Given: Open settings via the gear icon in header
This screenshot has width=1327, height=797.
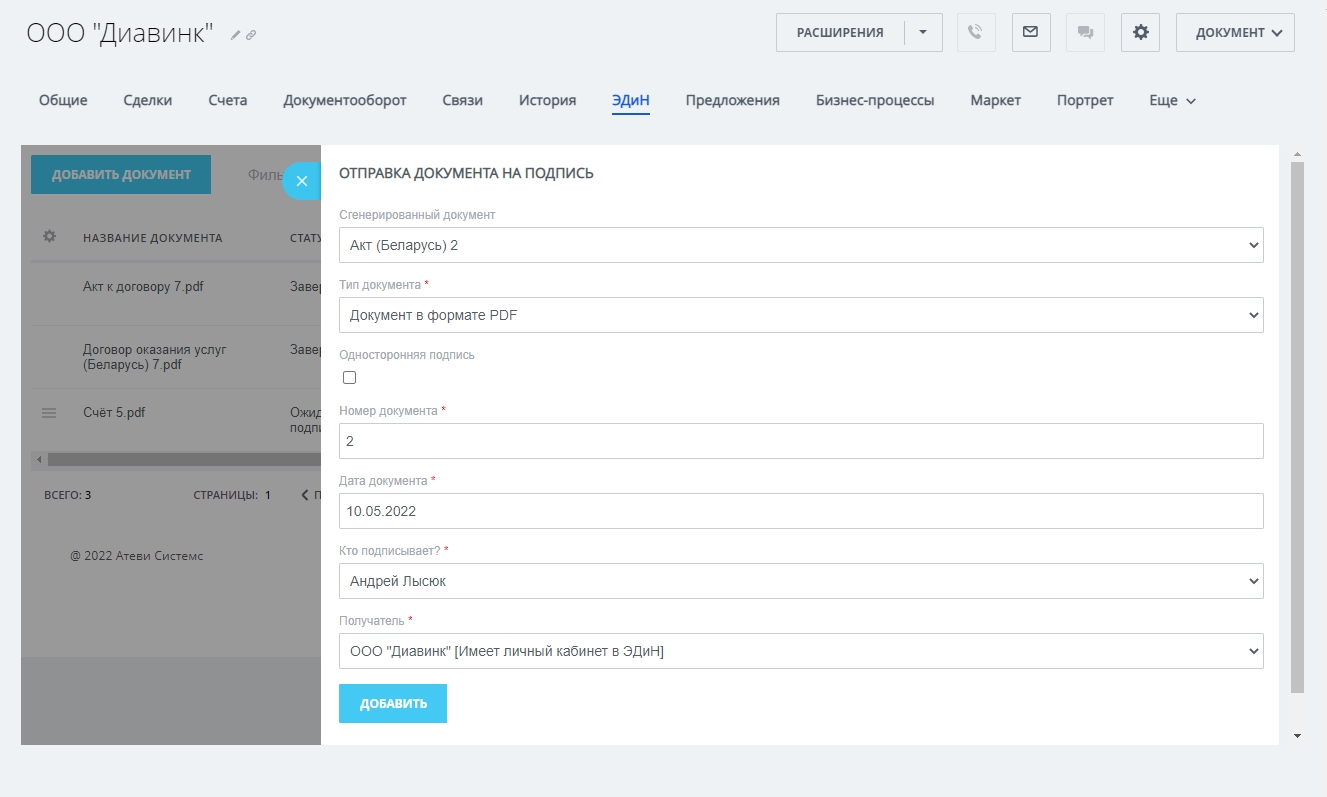Looking at the screenshot, I should tap(1140, 32).
